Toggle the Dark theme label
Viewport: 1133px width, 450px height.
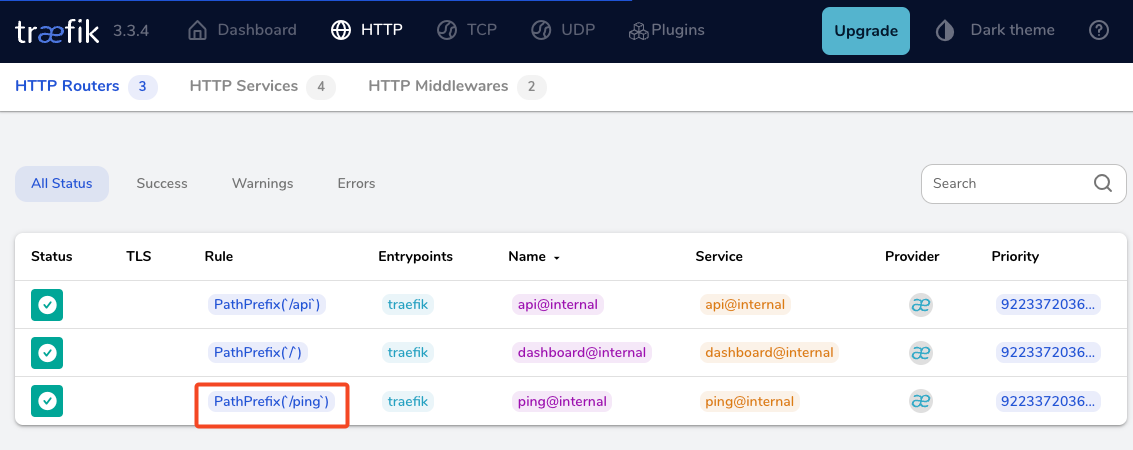pos(1012,30)
